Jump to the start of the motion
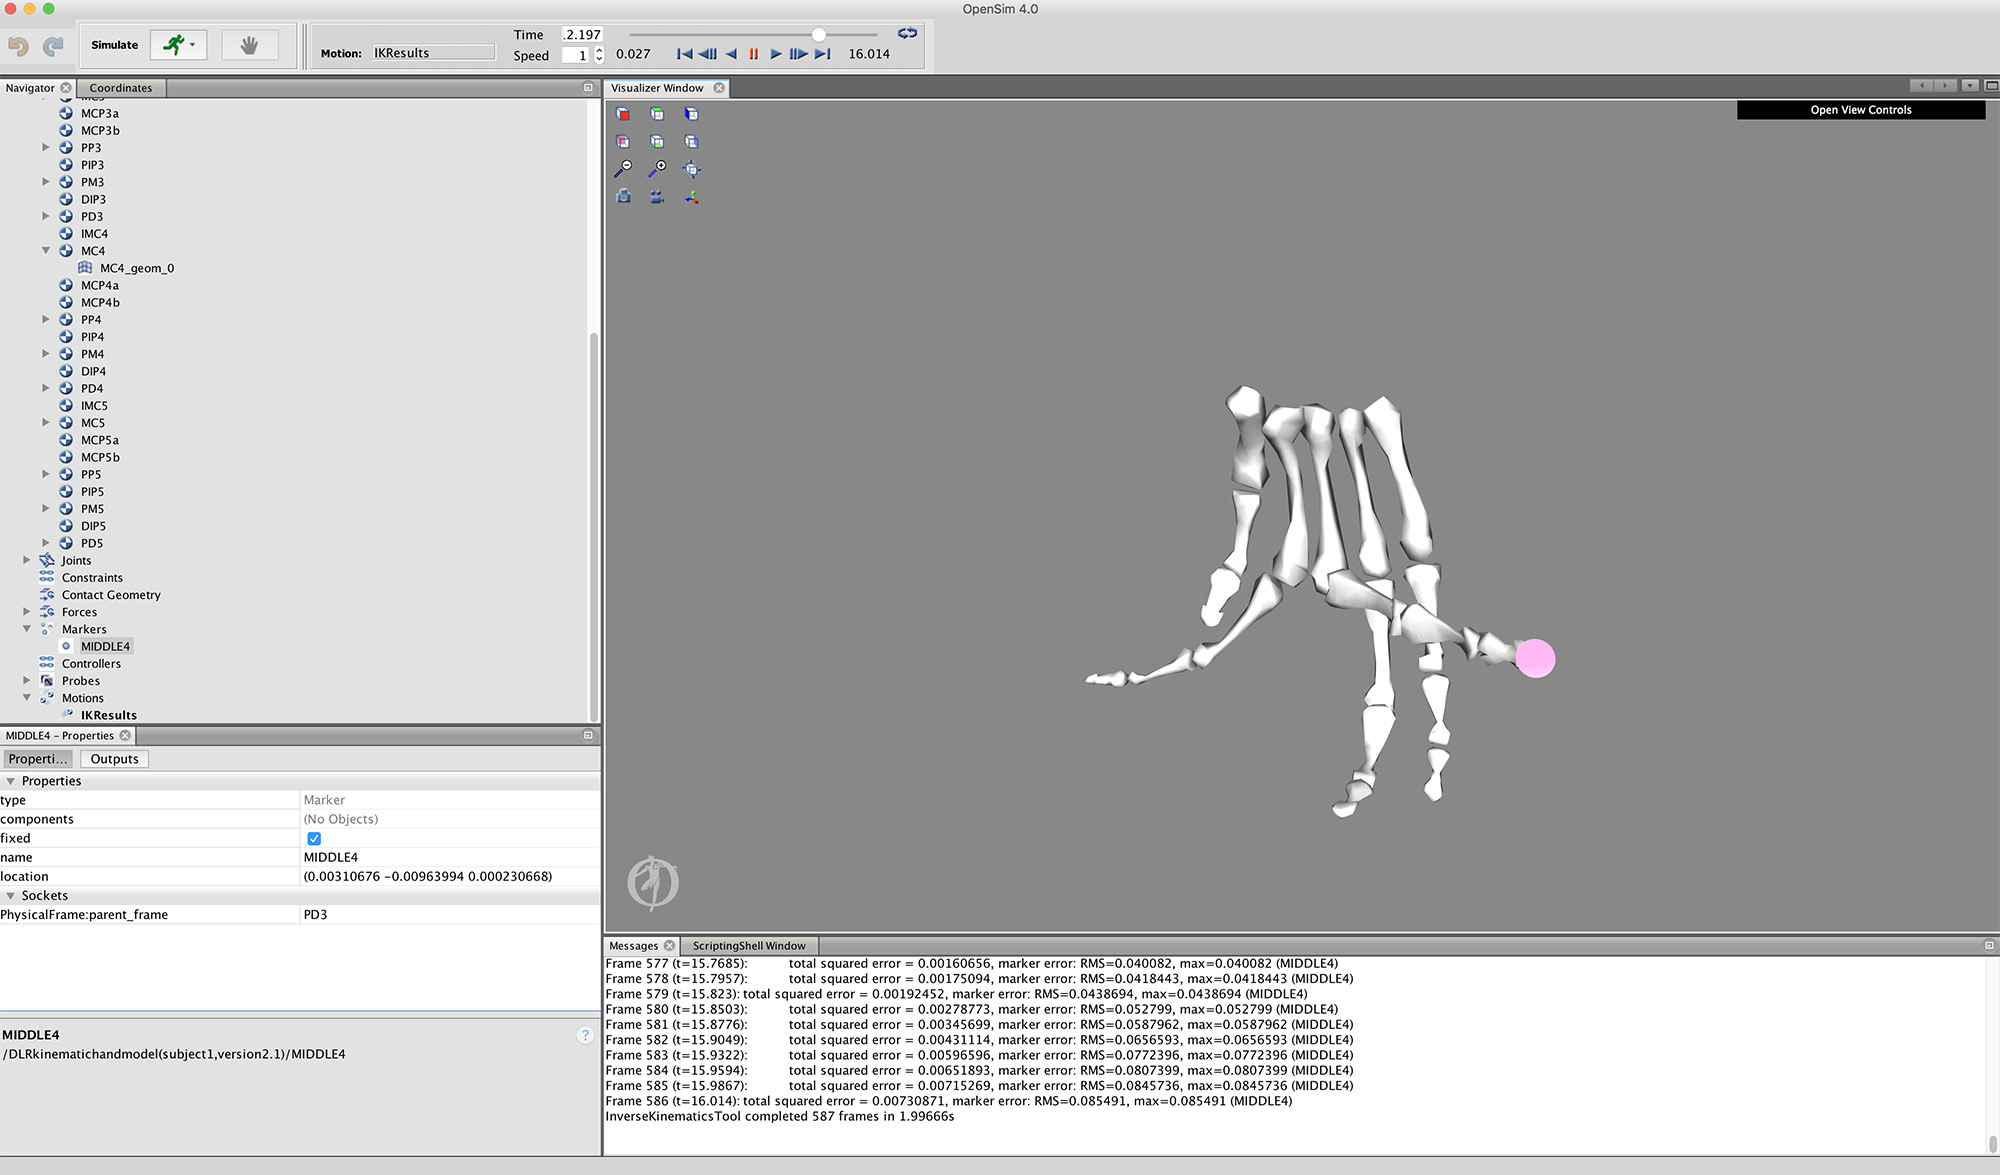Viewport: 2000px width, 1175px height. click(x=684, y=54)
